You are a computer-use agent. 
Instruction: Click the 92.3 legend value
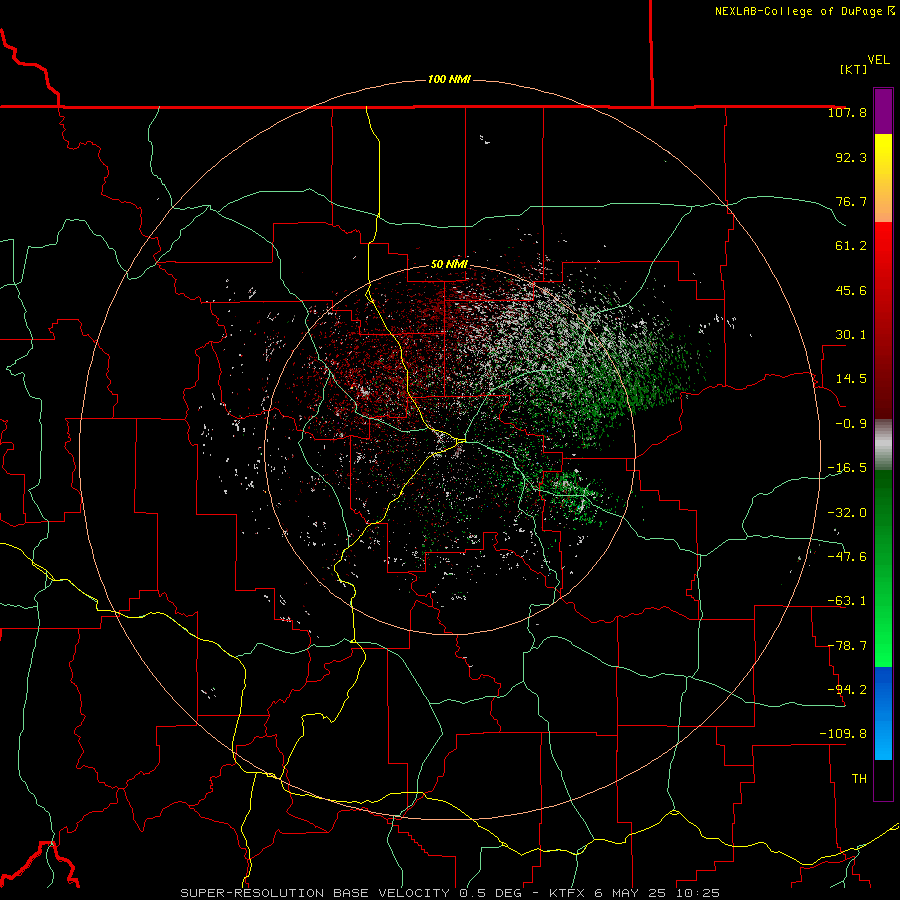click(x=851, y=157)
